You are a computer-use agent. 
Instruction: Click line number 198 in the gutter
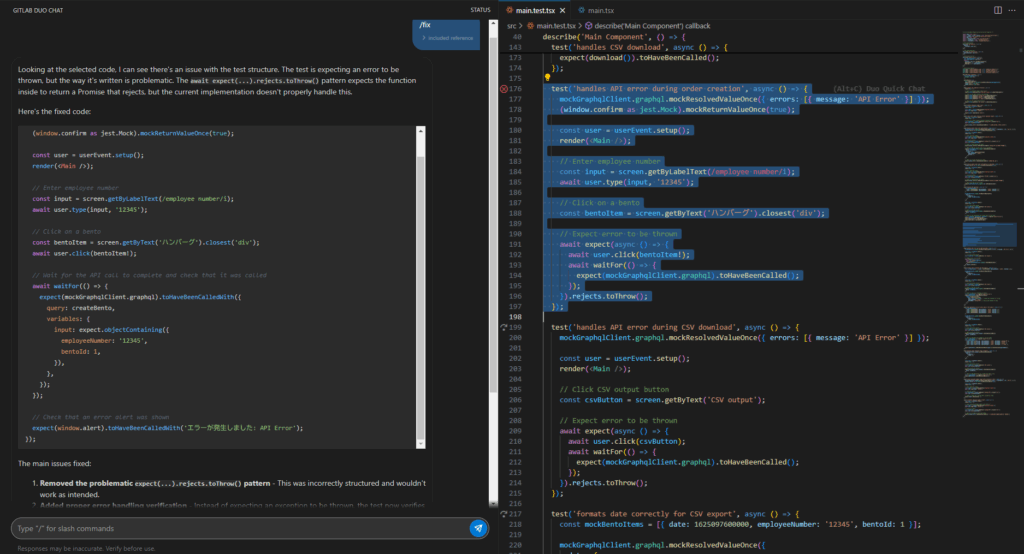tap(515, 317)
